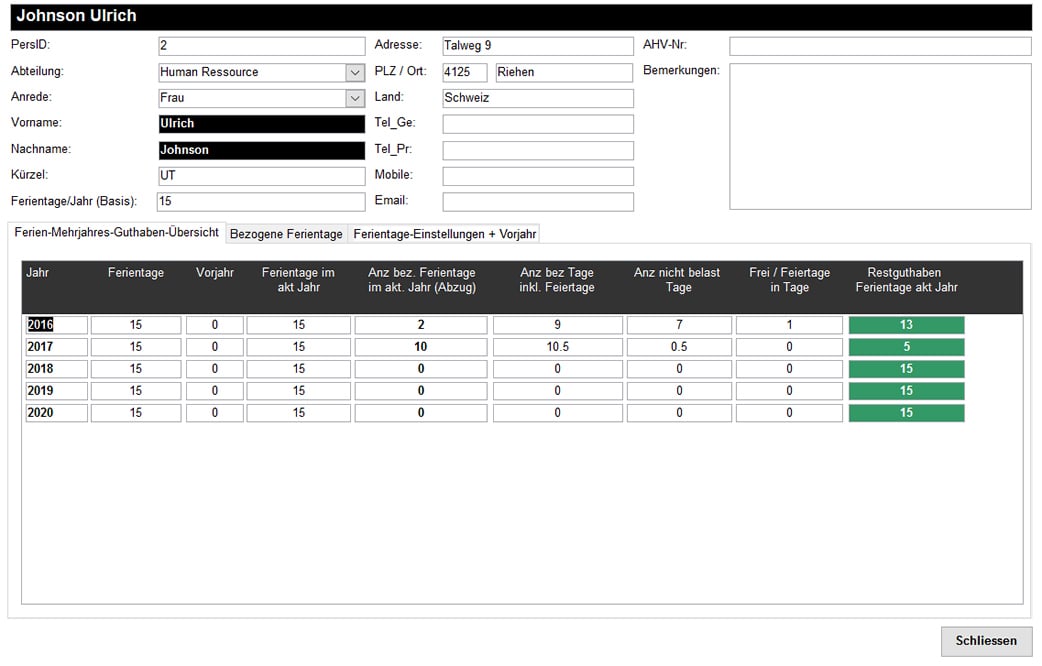Focus the Ferientage/Jahr (Basis) field
Viewport: 1042px width, 666px height.
tap(261, 202)
